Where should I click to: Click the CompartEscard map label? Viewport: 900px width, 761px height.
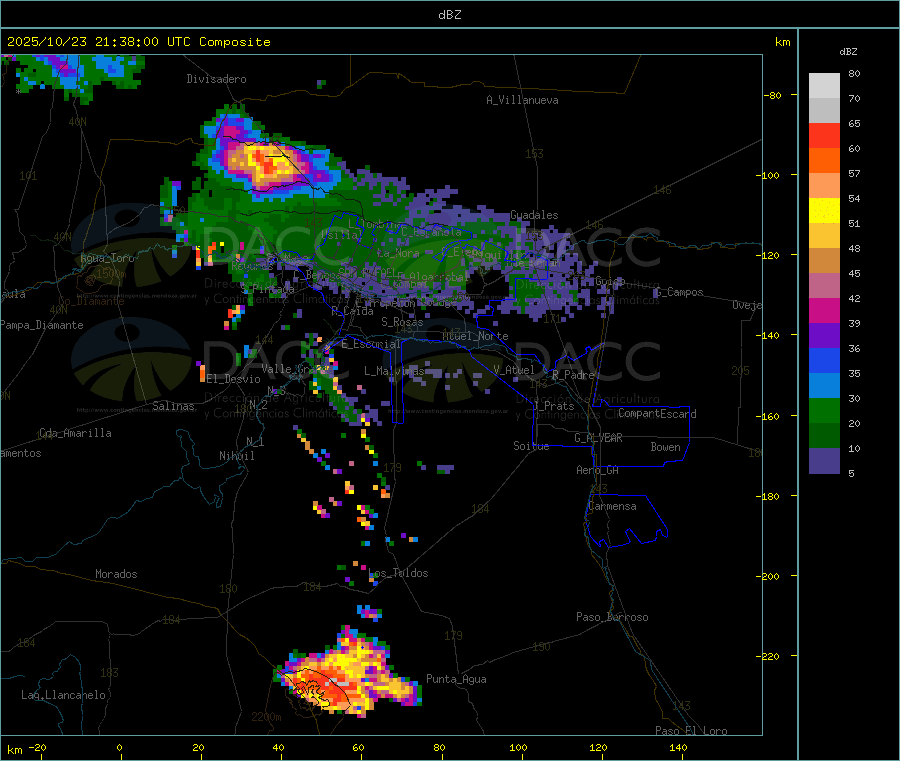[657, 414]
